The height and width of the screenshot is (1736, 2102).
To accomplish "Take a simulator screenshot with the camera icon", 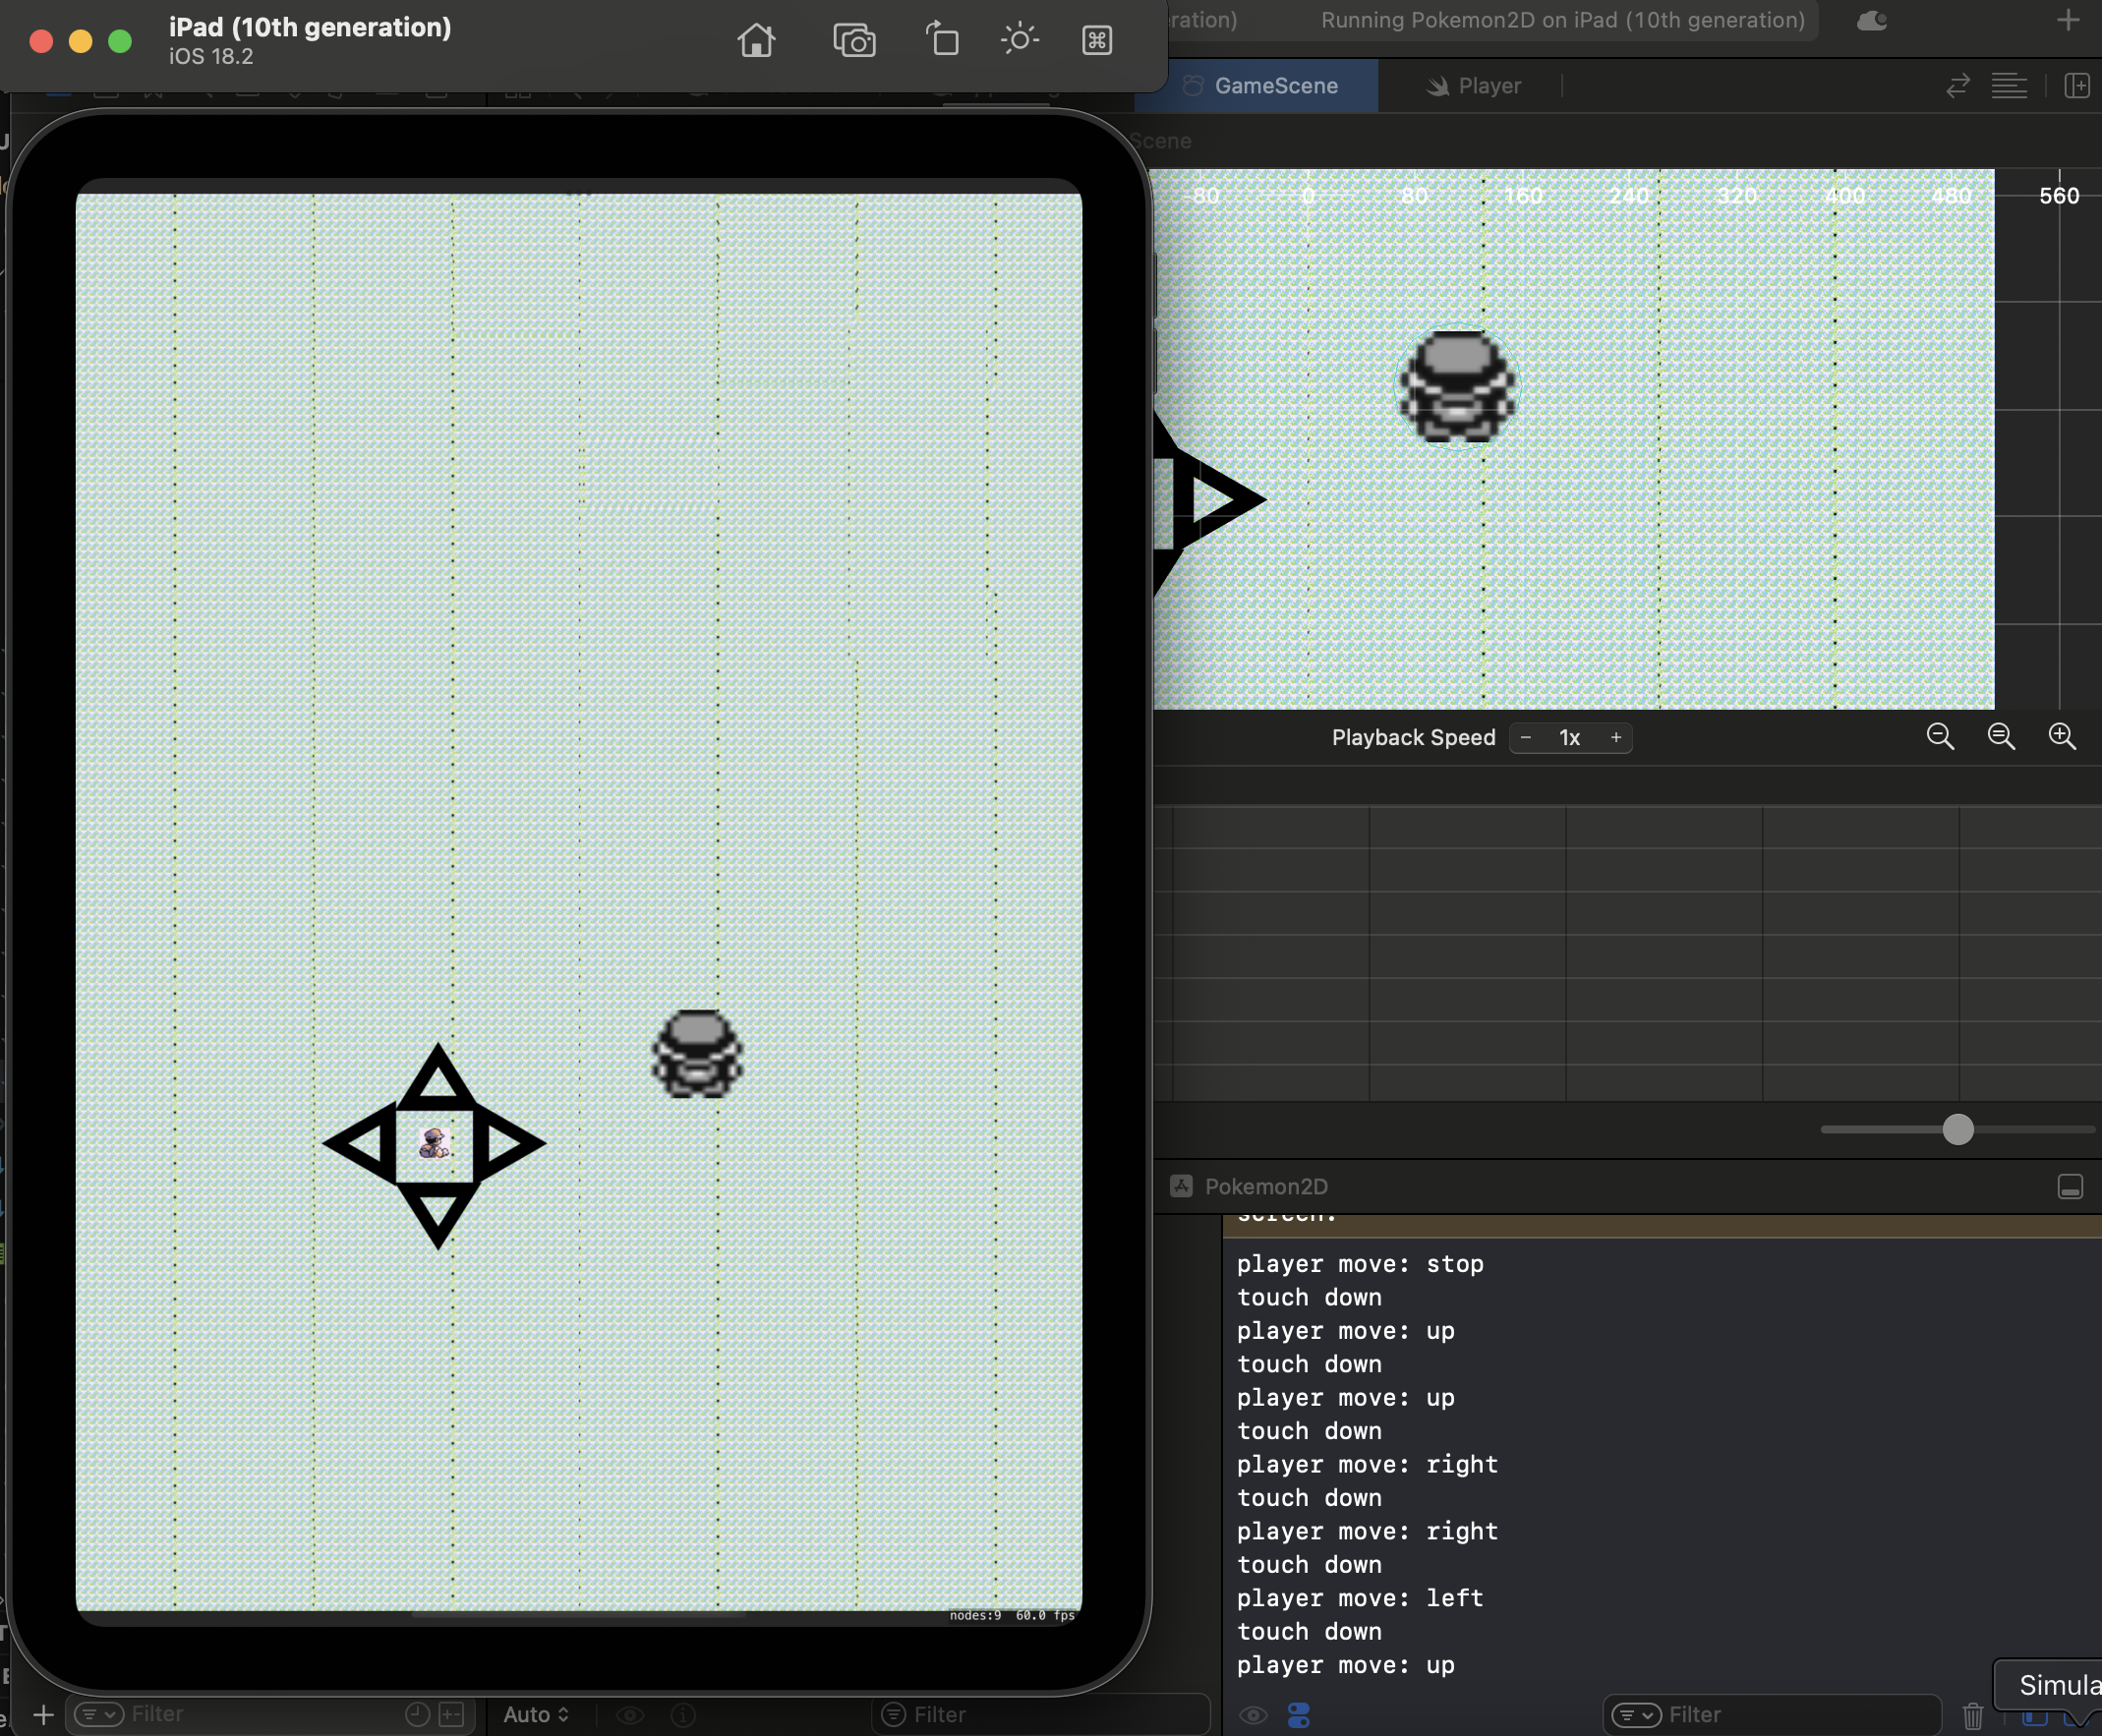I will (854, 41).
